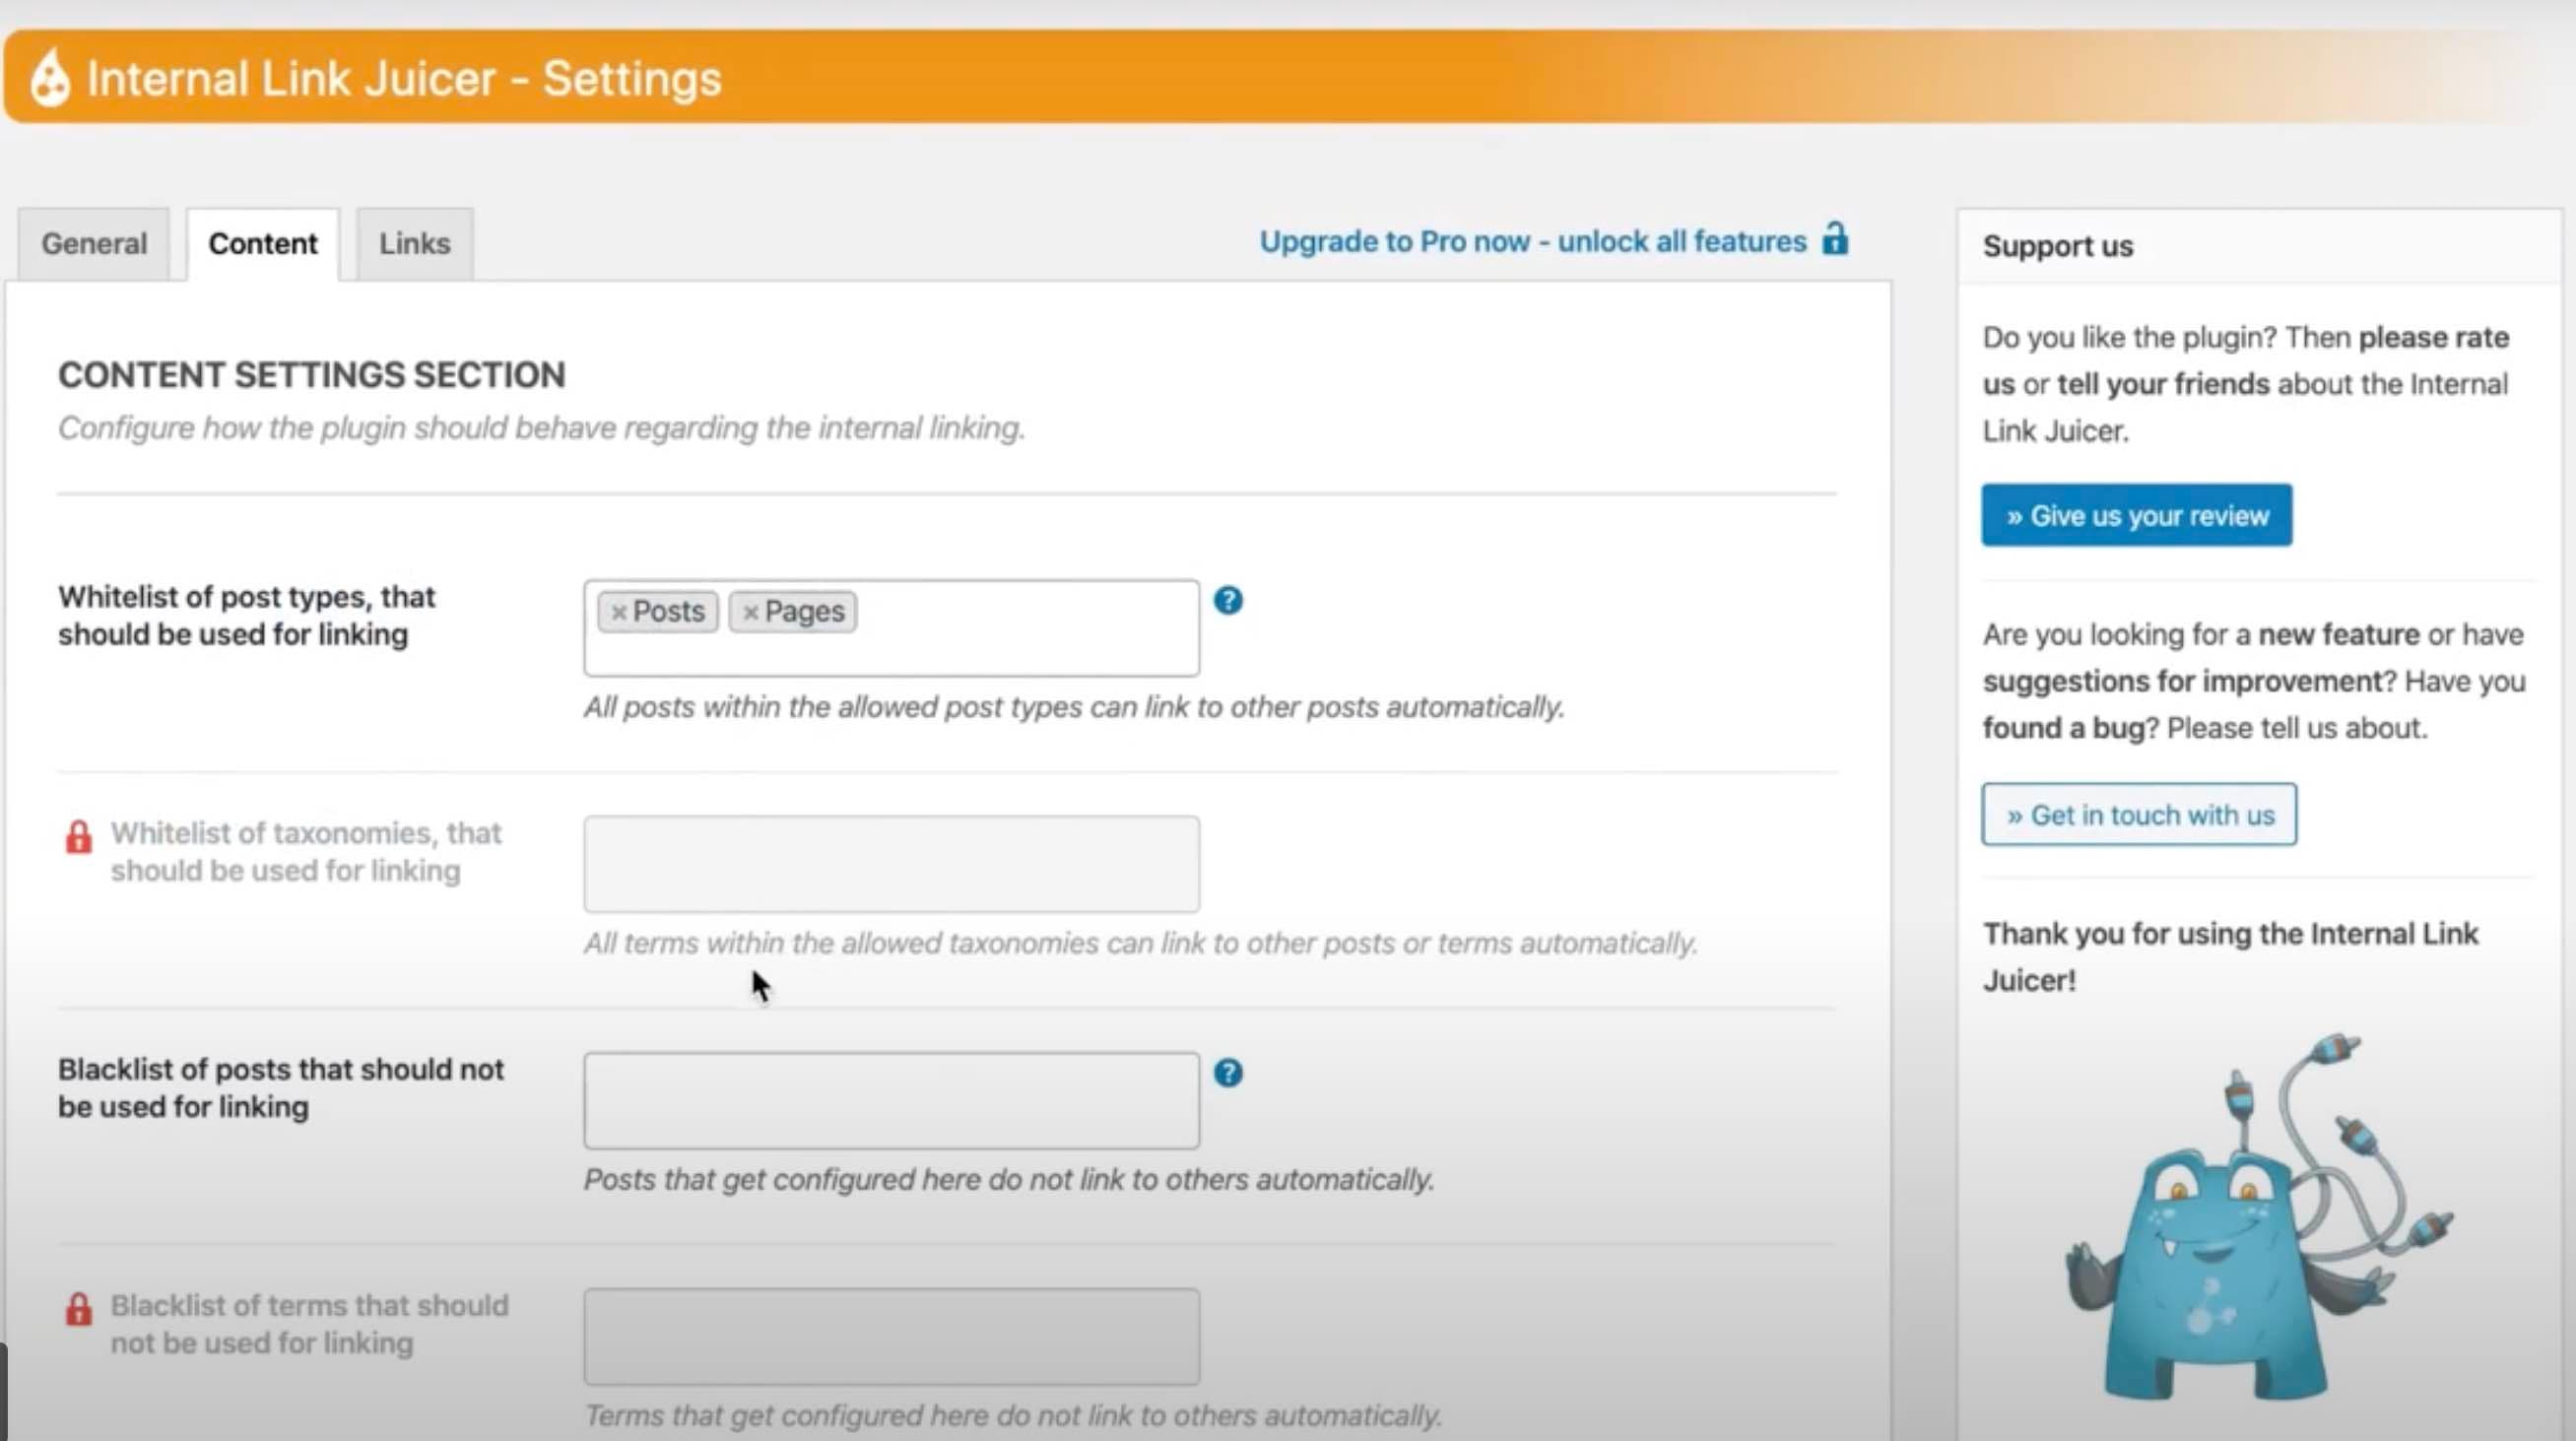
Task: Open the Links tab
Action: coord(414,243)
